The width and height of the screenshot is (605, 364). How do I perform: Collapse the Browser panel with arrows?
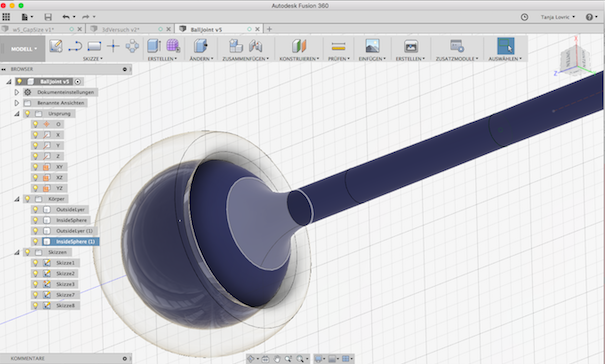(4, 69)
